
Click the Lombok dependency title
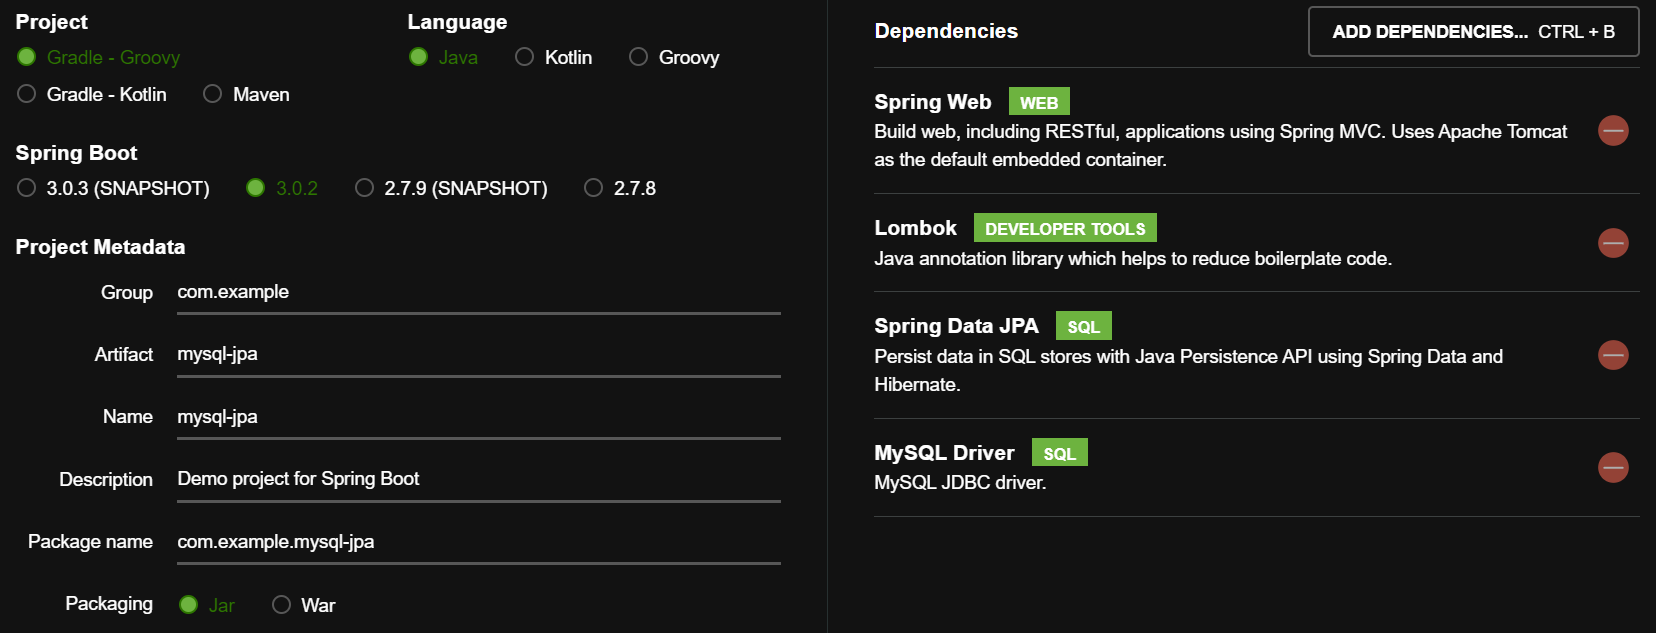click(x=915, y=228)
